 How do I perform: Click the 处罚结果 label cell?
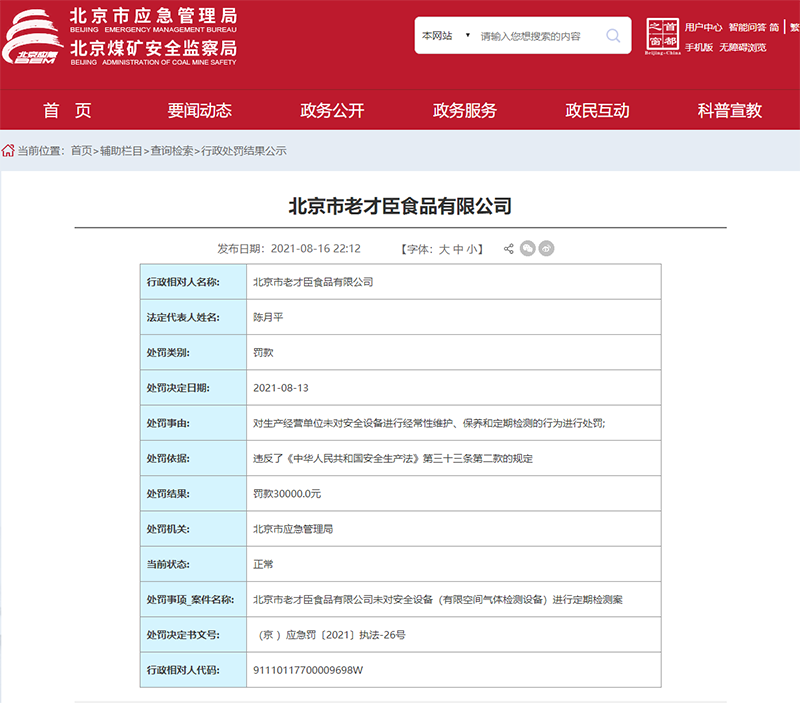click(x=193, y=493)
